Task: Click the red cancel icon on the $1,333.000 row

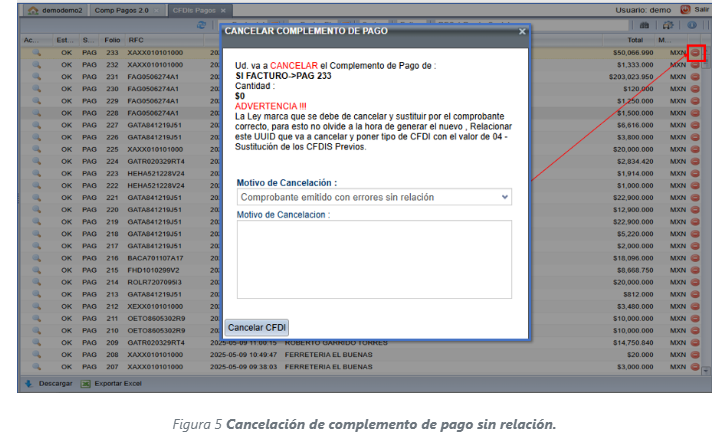Action: pyautogui.click(x=696, y=64)
